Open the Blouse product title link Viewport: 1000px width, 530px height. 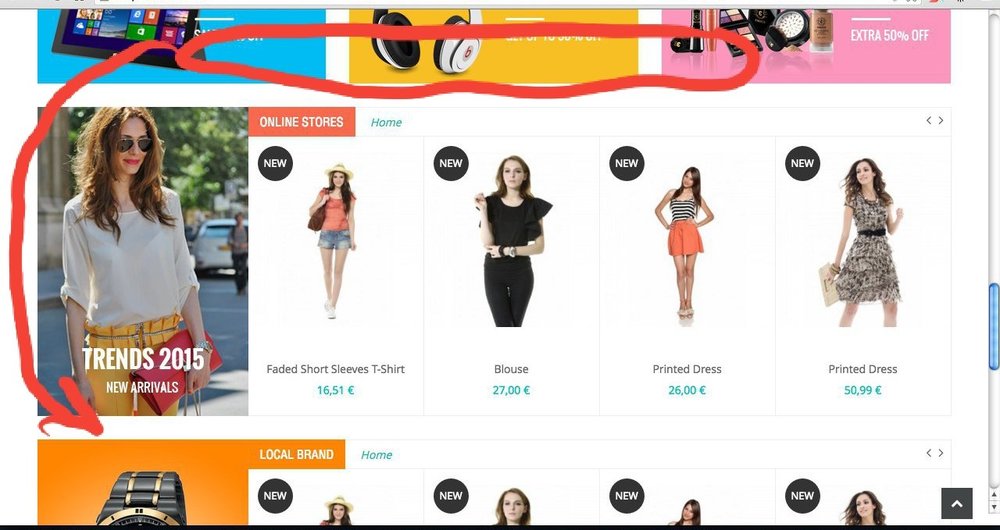point(511,369)
